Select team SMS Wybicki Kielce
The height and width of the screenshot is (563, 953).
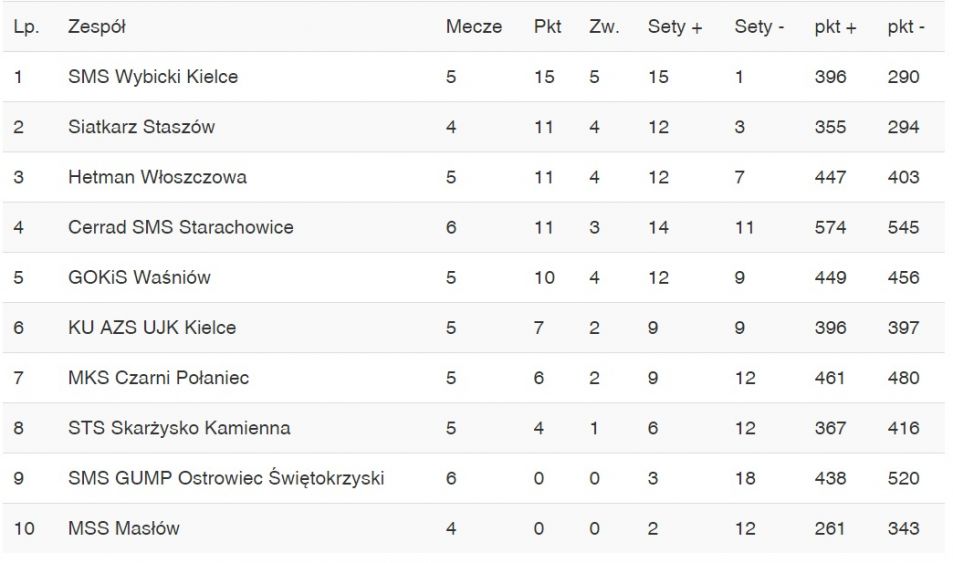point(153,77)
